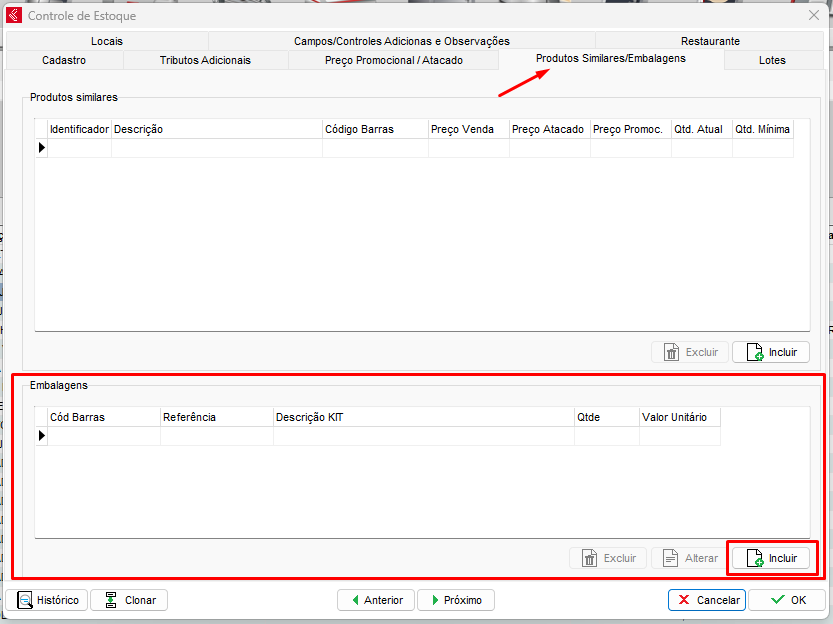Click the Clonar copy icon

pos(109,600)
